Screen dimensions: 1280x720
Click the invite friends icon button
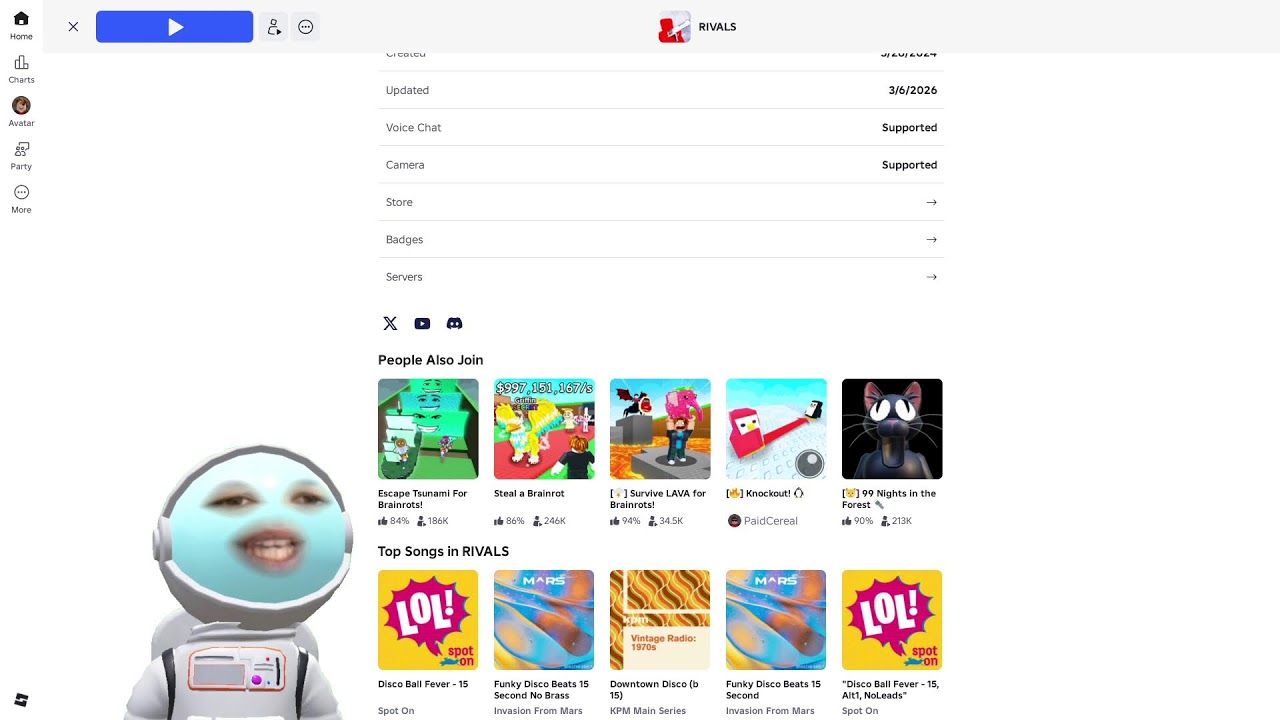[273, 27]
